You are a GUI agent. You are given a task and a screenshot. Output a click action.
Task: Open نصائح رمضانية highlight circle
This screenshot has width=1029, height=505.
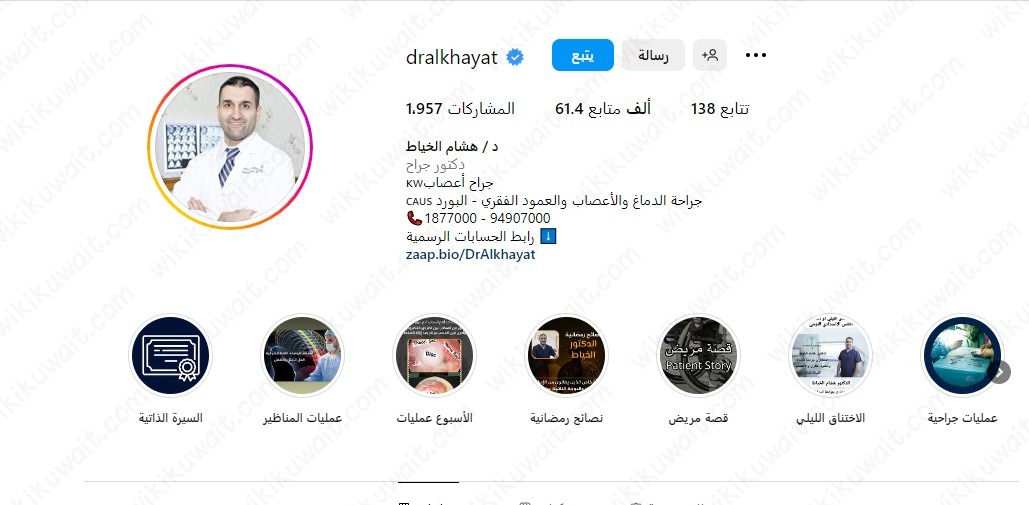(x=567, y=355)
